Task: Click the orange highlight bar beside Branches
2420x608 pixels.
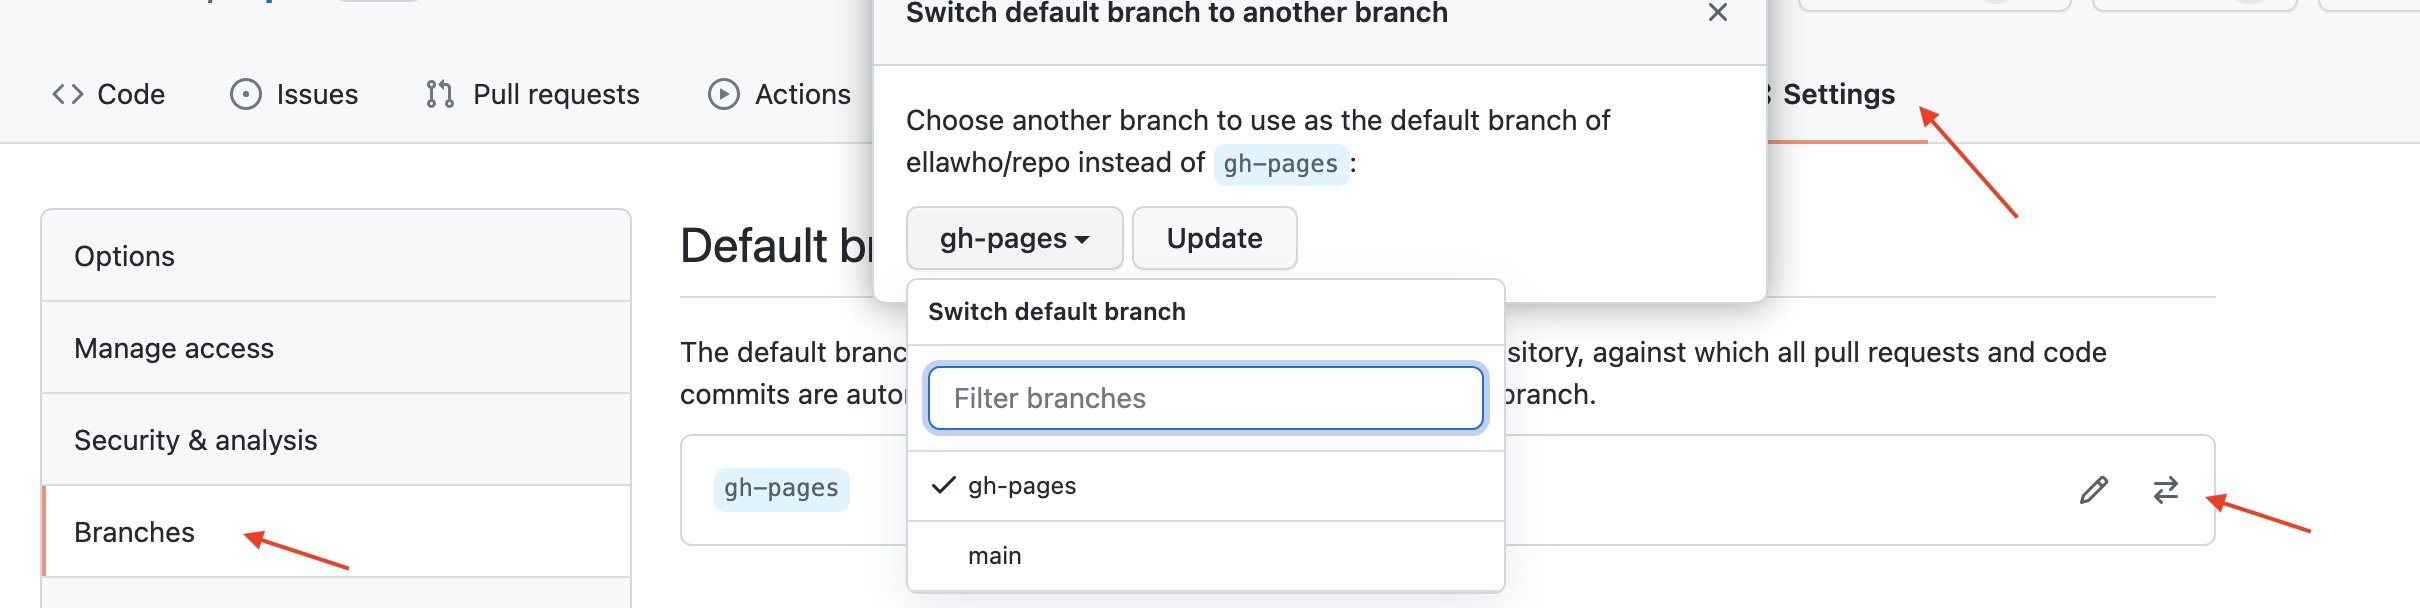Action: [44, 532]
